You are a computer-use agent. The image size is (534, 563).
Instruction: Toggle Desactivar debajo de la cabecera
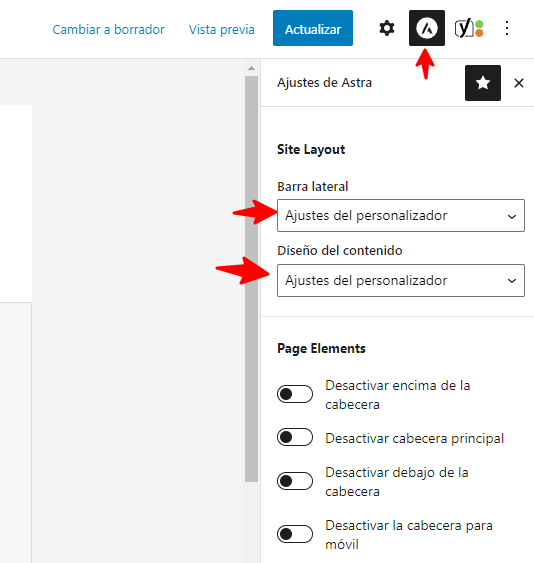click(x=295, y=481)
